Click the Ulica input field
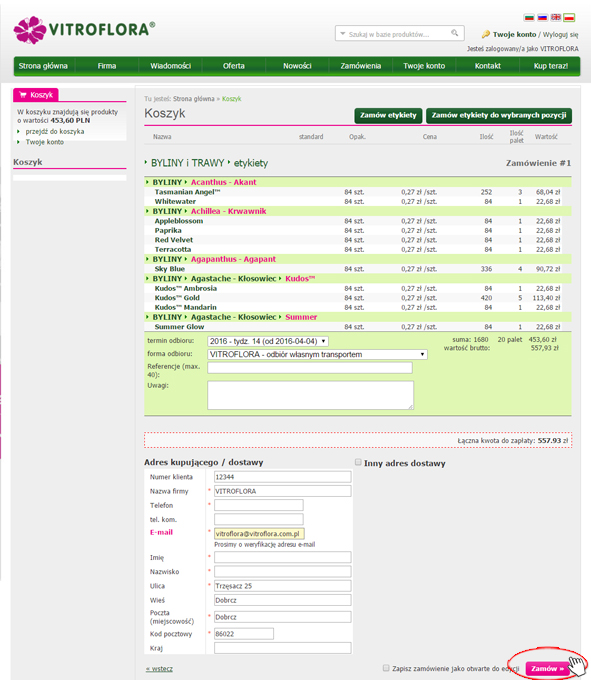The image size is (591, 680). tap(283, 586)
